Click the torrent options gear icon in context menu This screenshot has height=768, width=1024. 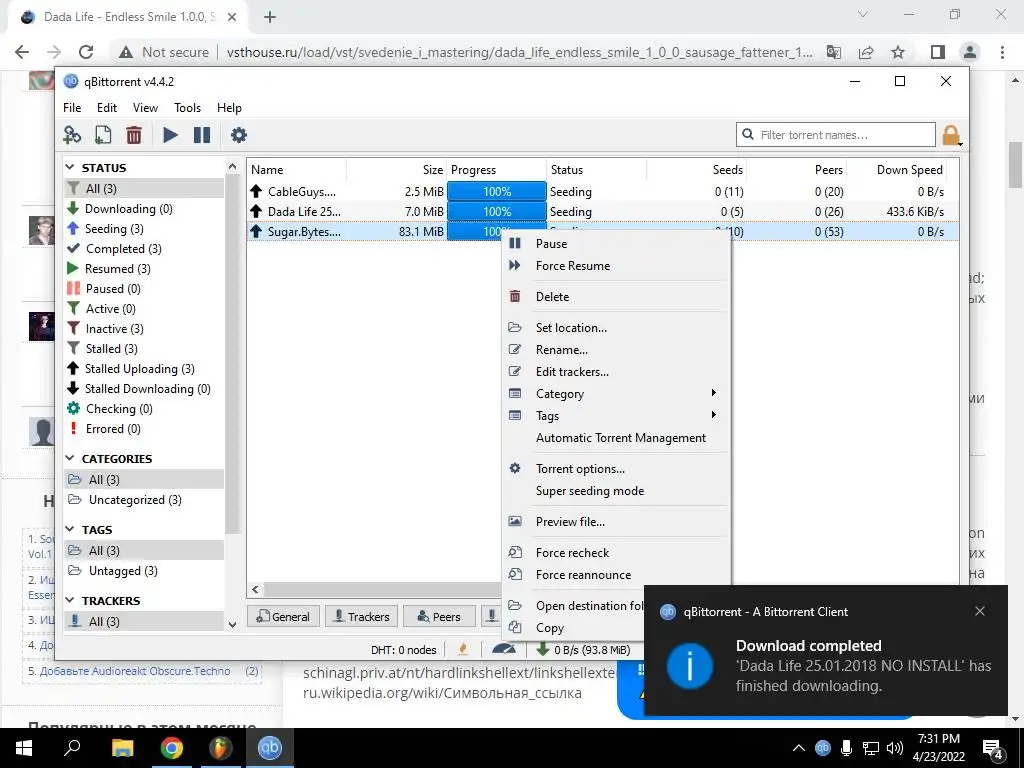click(515, 468)
